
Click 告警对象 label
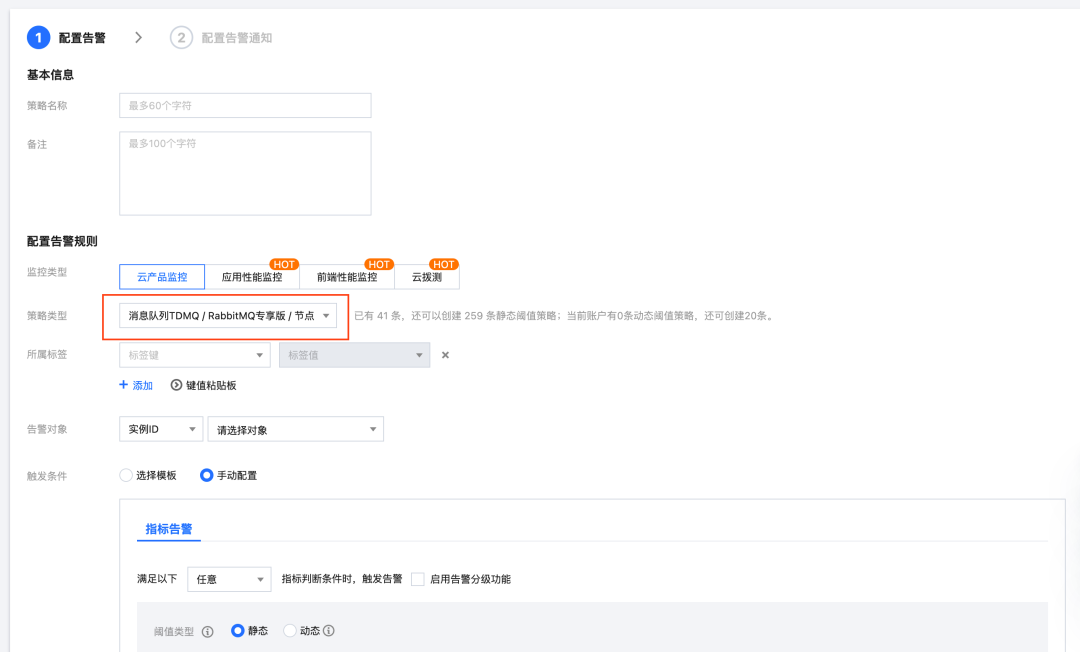click(x=47, y=429)
